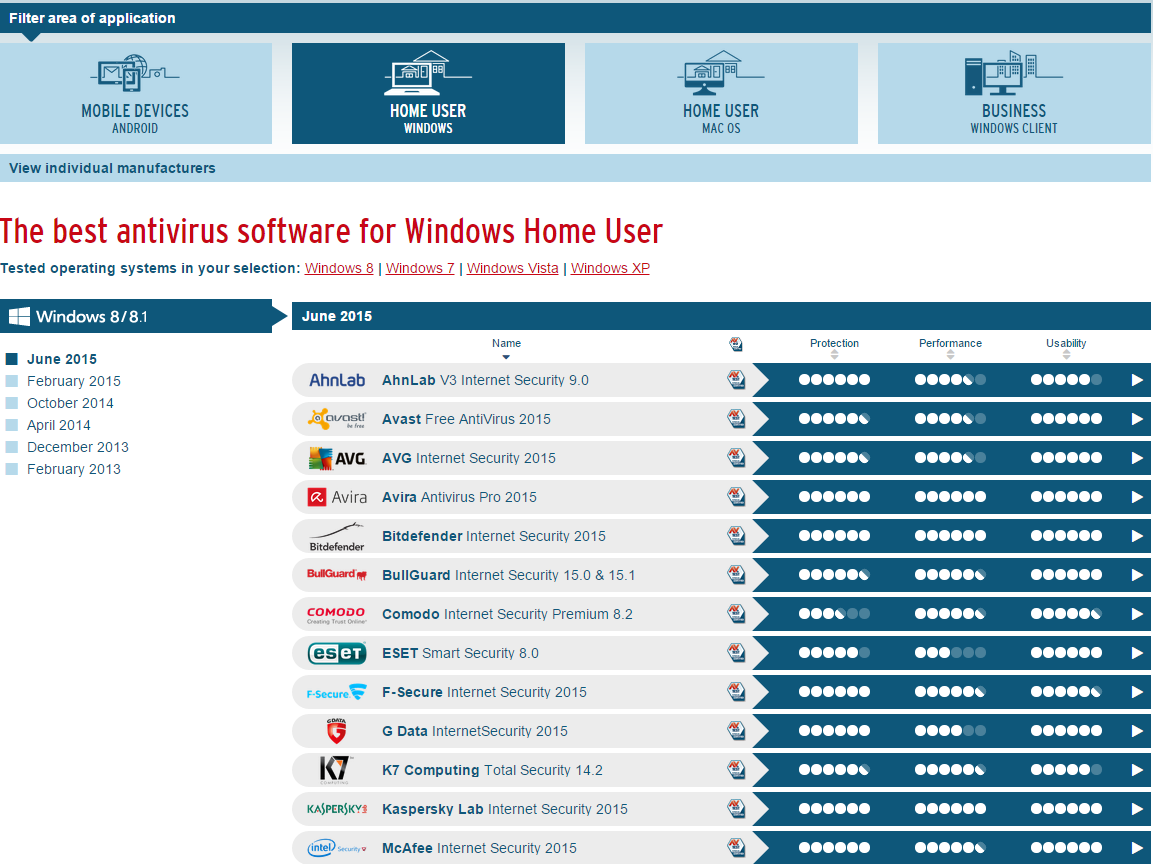The height and width of the screenshot is (864, 1153).
Task: Click the Kaspersky logo
Action: [337, 809]
